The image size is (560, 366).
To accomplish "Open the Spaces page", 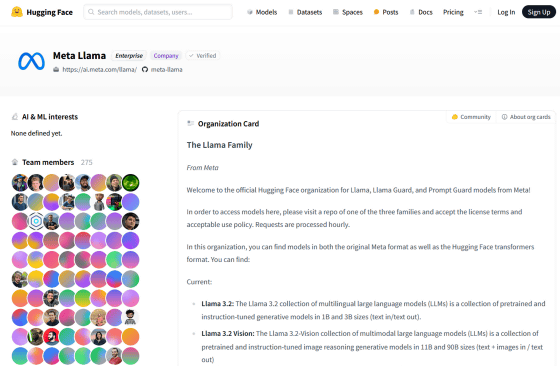I will pos(348,12).
